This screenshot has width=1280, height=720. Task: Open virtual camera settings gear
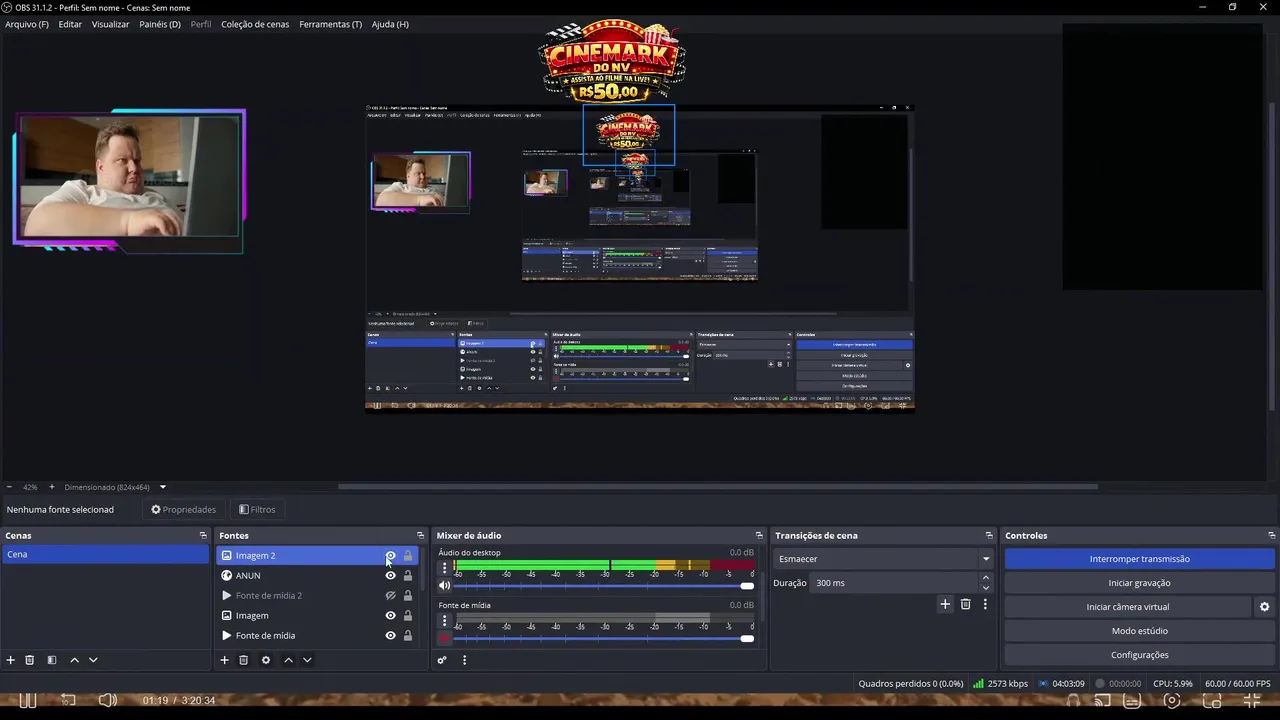coord(1264,607)
